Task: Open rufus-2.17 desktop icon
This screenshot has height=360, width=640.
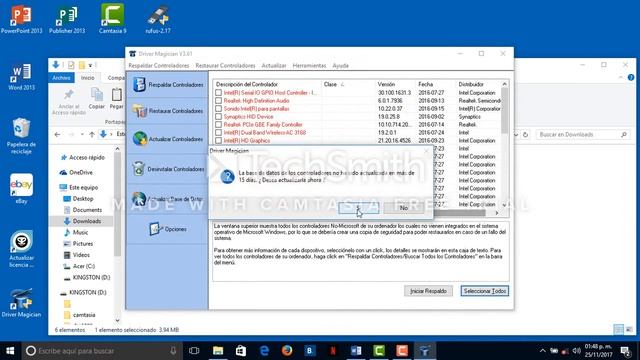Action: click(x=158, y=19)
